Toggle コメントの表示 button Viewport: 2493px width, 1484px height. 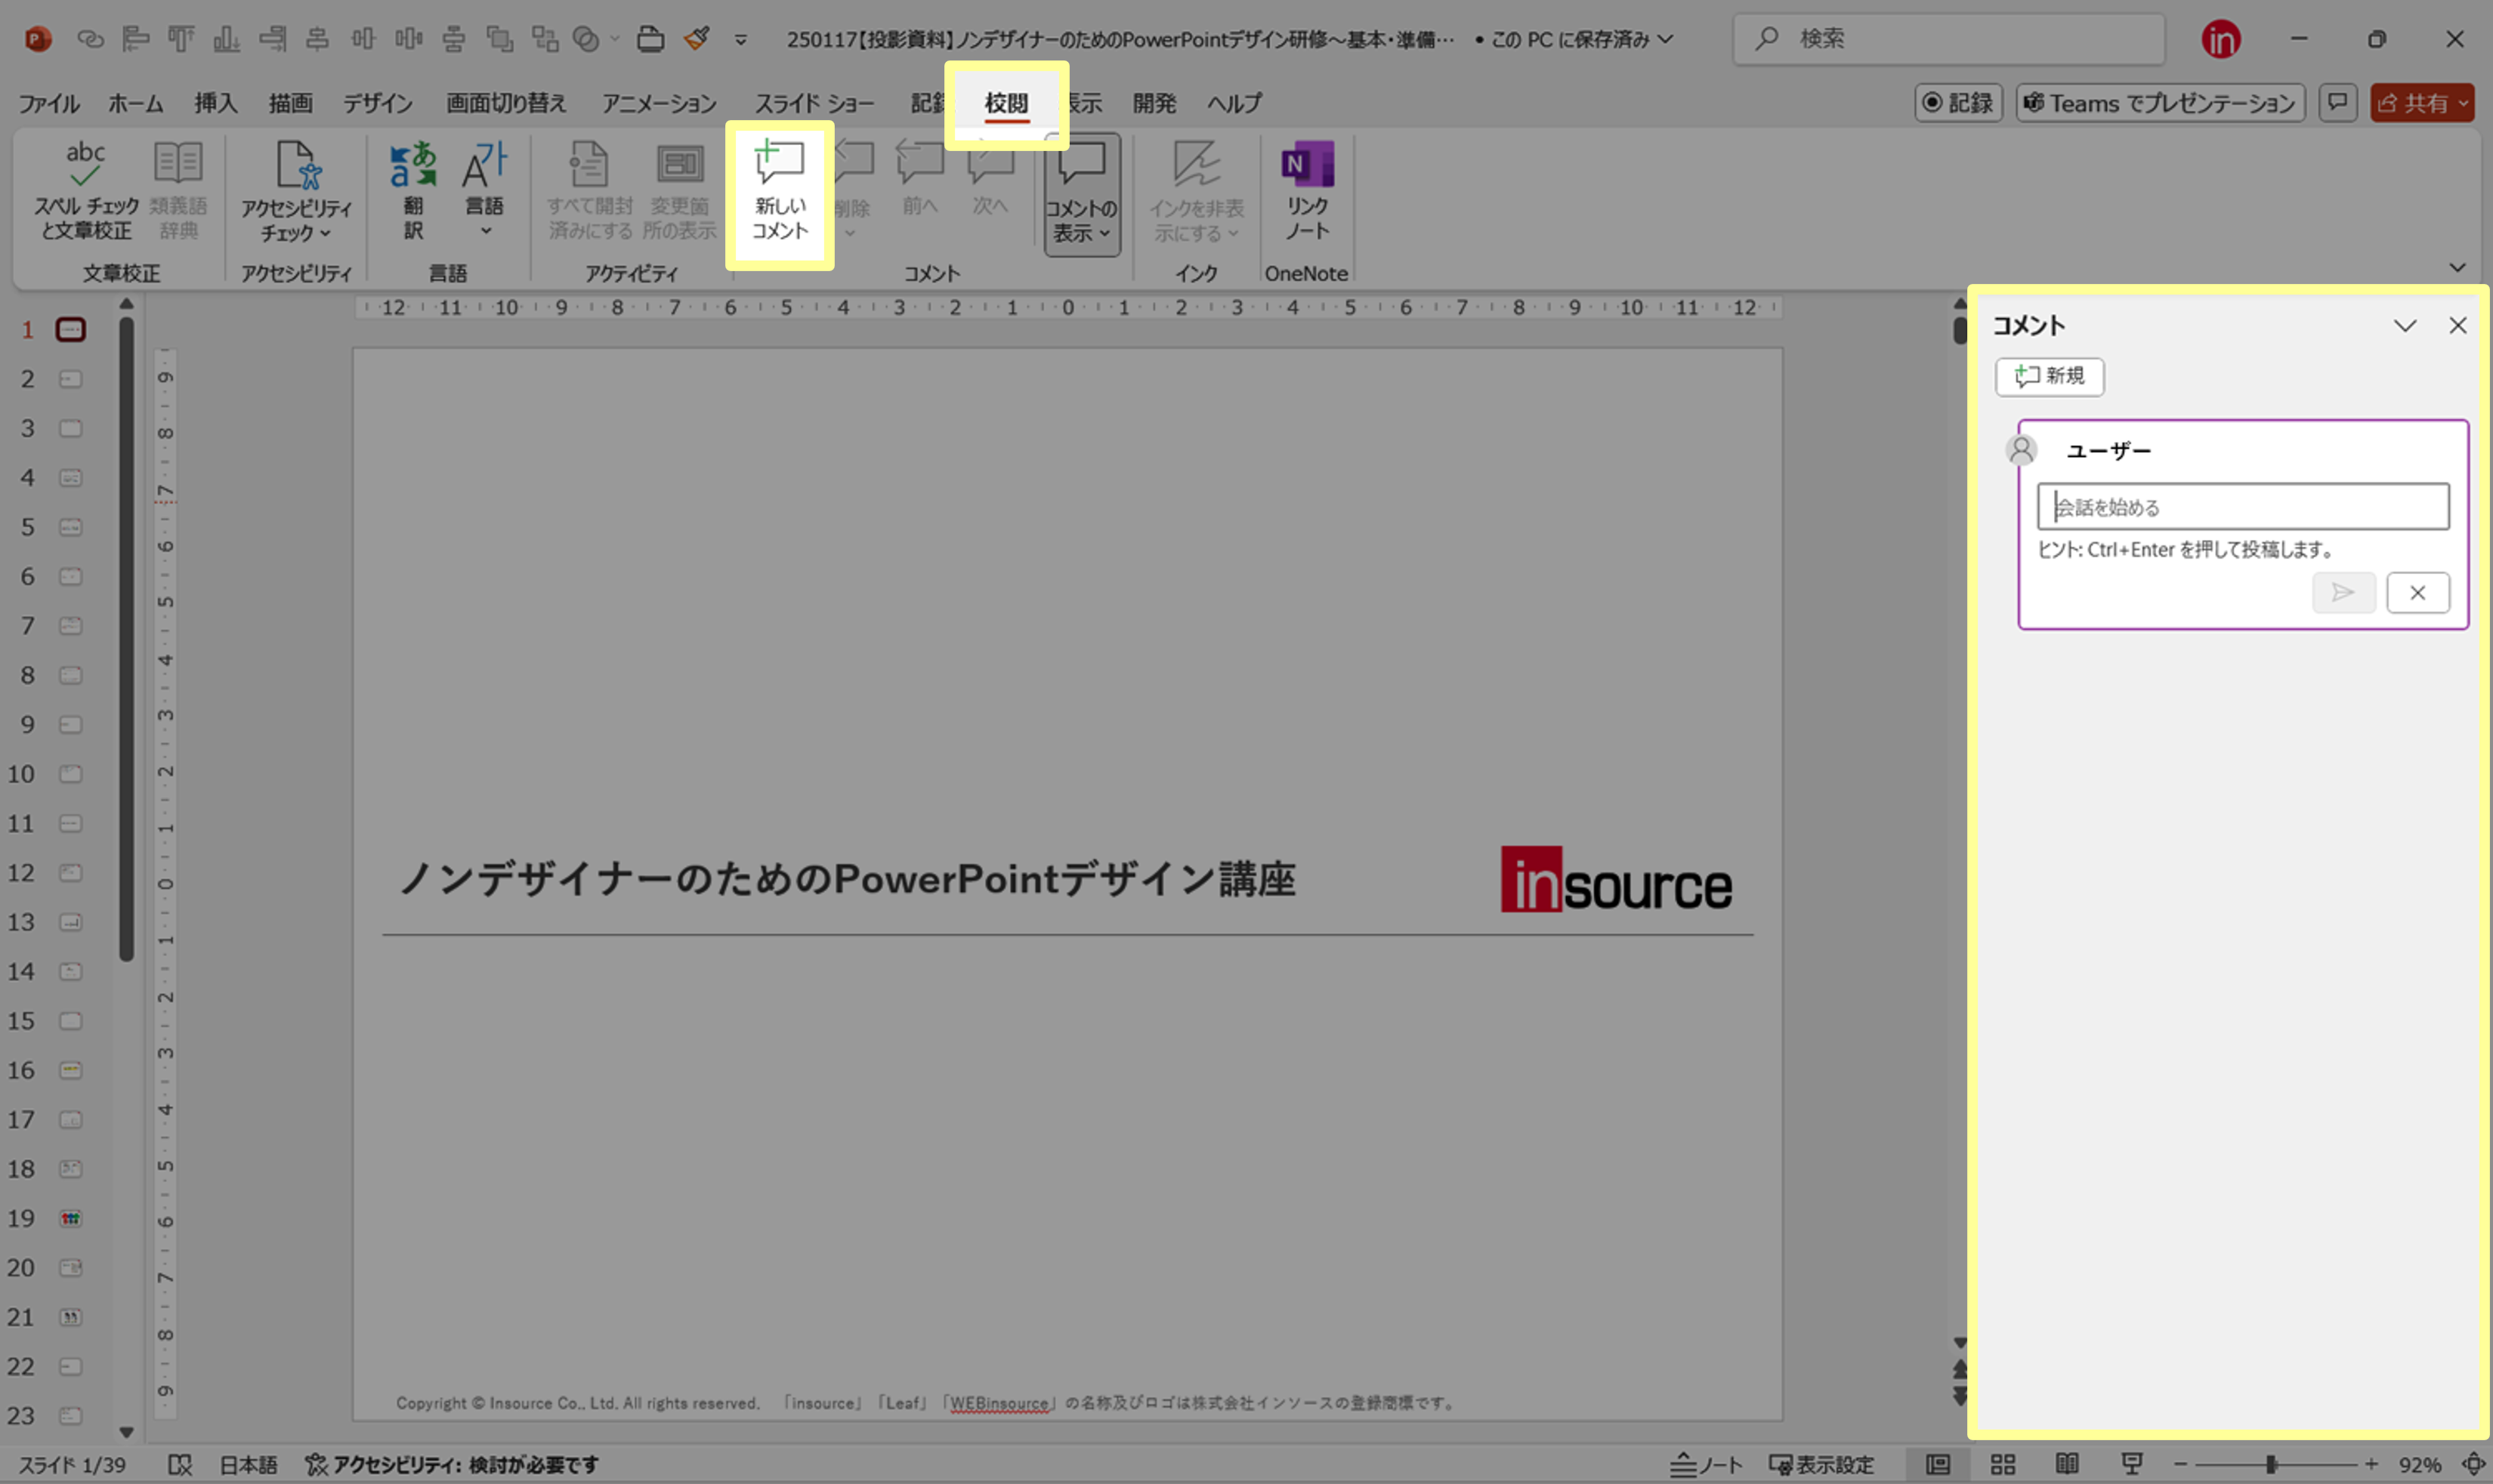click(1082, 193)
